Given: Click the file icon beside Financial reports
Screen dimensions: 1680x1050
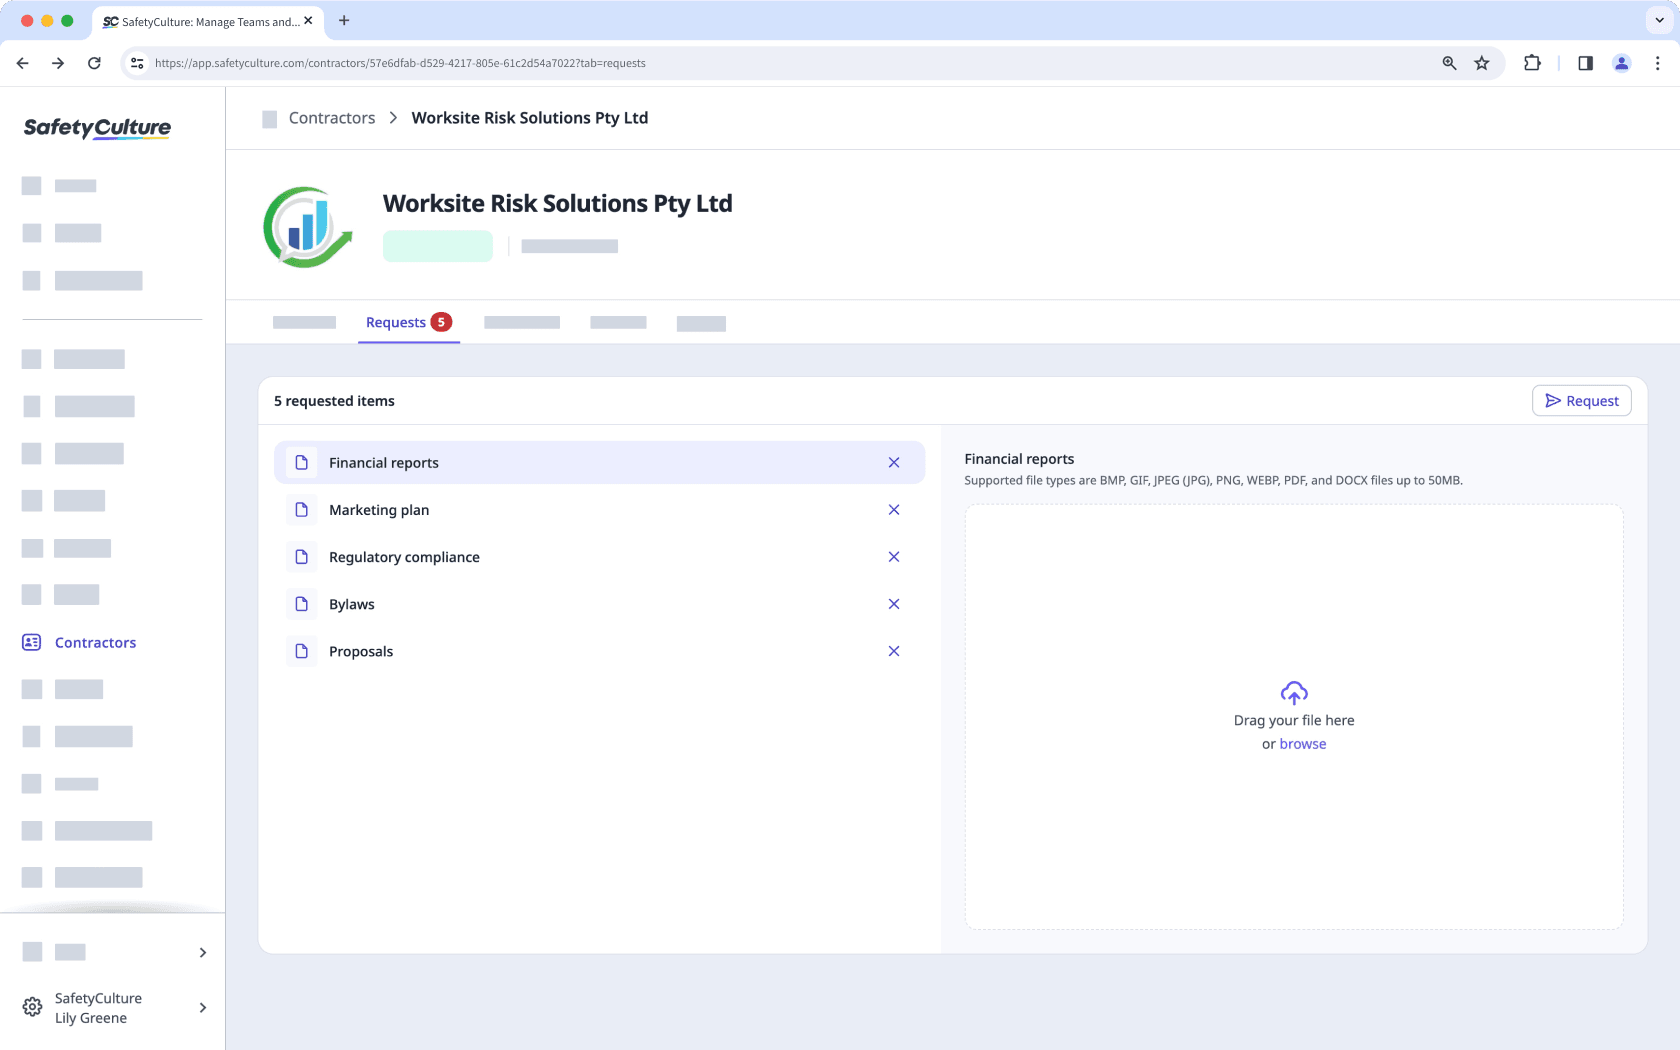Looking at the screenshot, I should coord(301,462).
